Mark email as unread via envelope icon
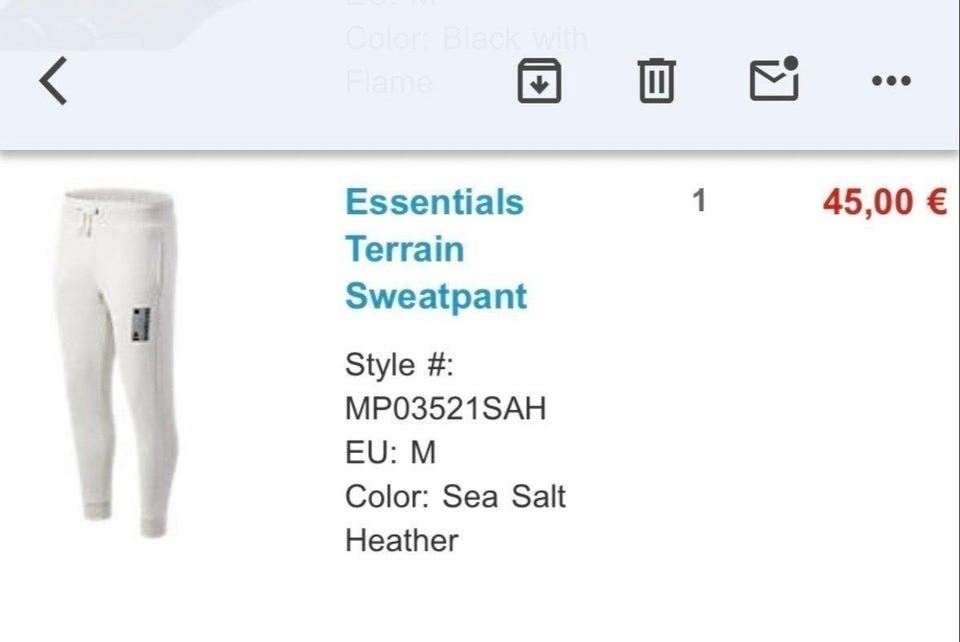The image size is (960, 642). [775, 80]
